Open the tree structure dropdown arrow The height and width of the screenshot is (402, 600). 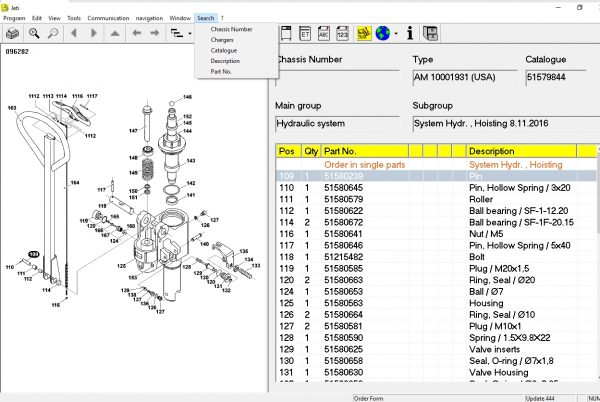click(190, 34)
